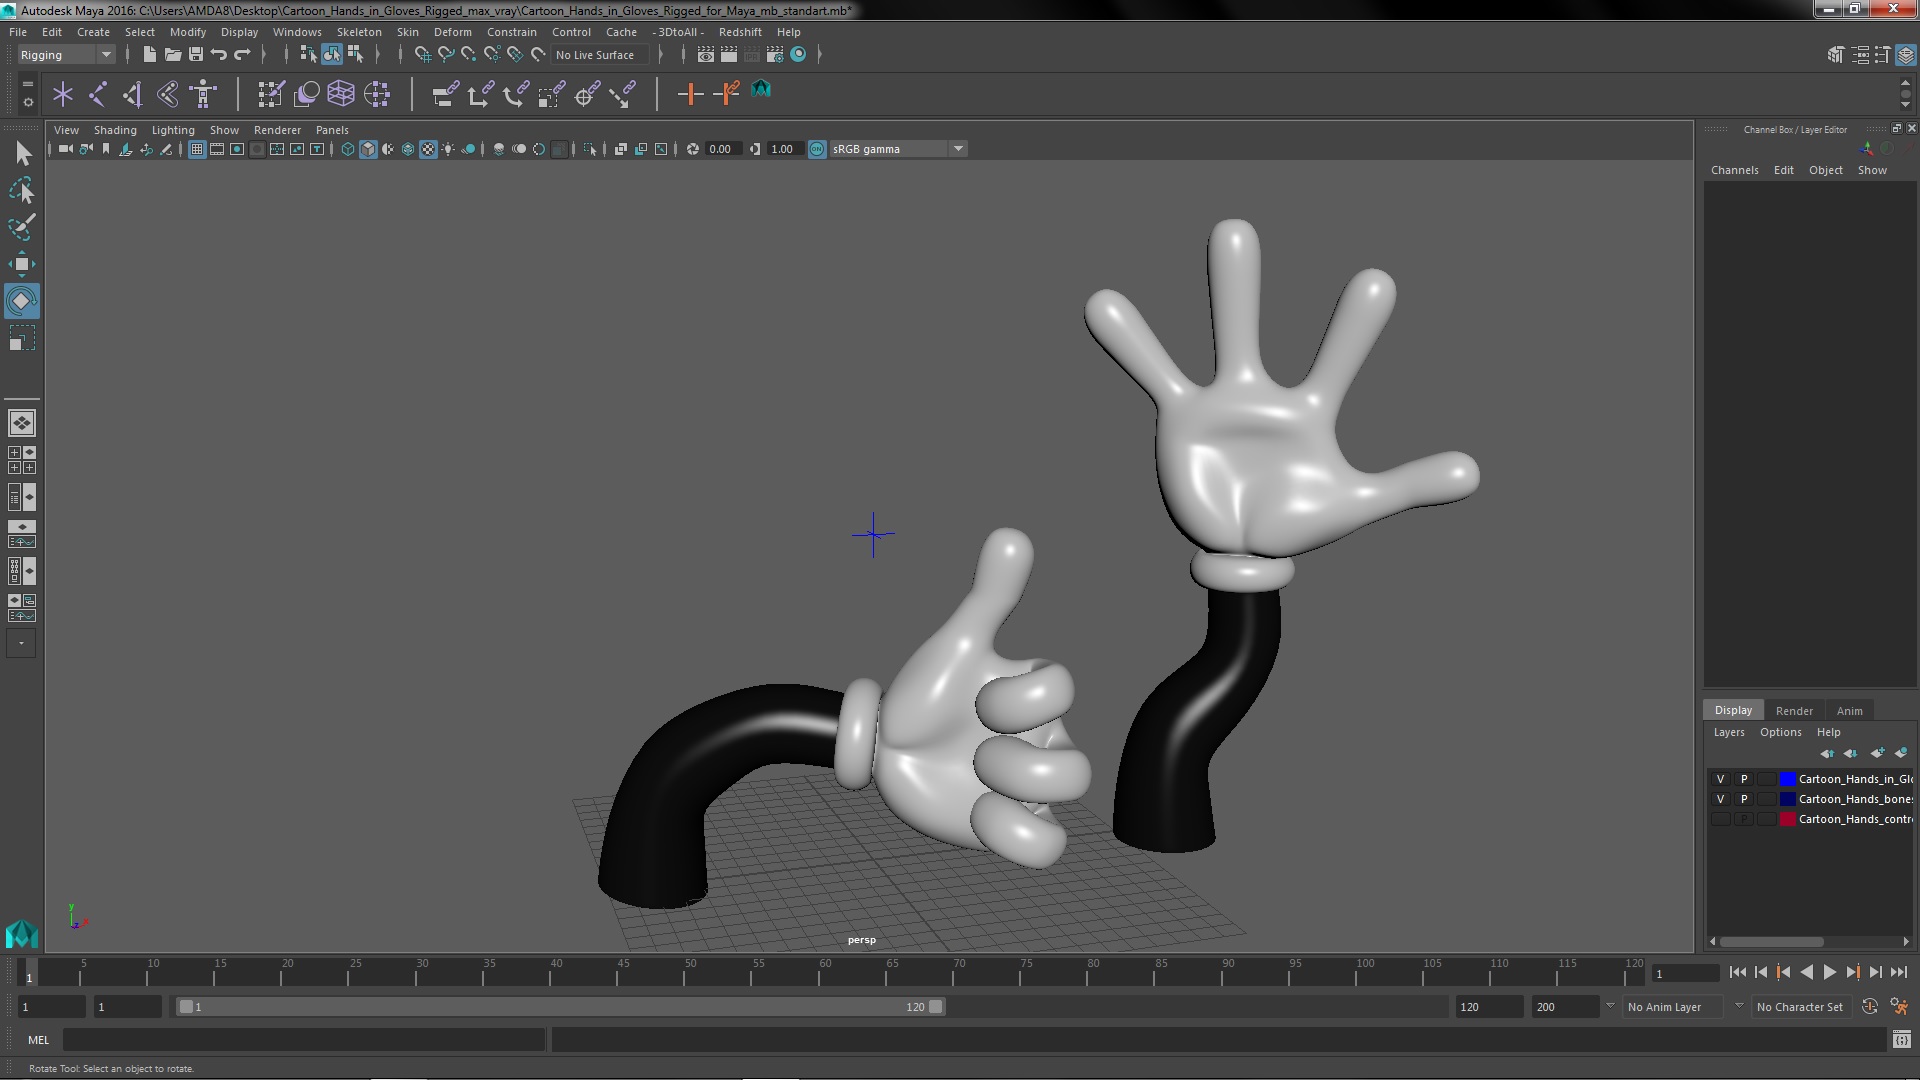Click the Create Lattice shelf icon
The width and height of the screenshot is (1920, 1080).
tap(341, 94)
